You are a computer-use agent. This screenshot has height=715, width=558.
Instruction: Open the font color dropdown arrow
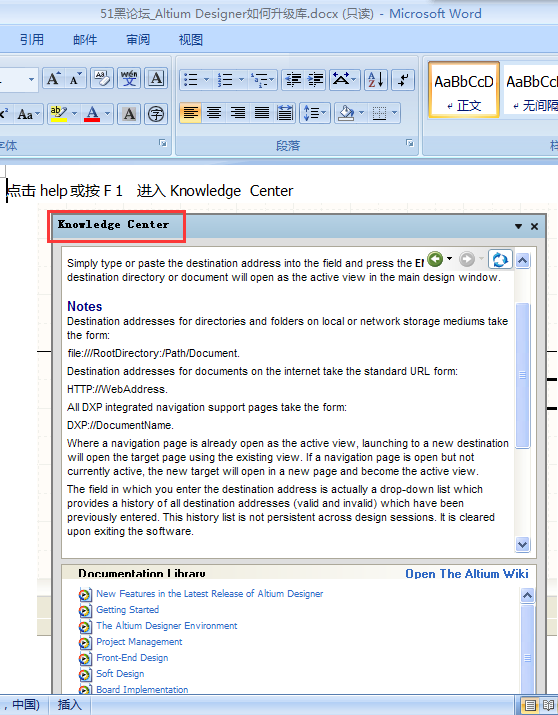click(x=108, y=114)
